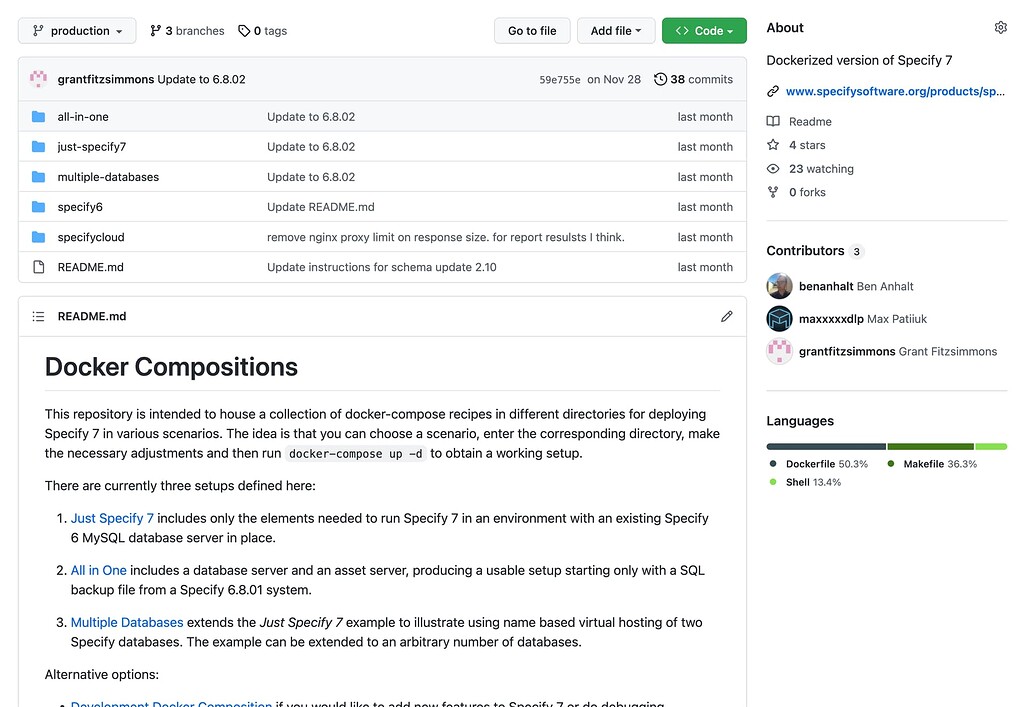Open commit hash 59e755e
The height and width of the screenshot is (707, 1024).
(560, 80)
